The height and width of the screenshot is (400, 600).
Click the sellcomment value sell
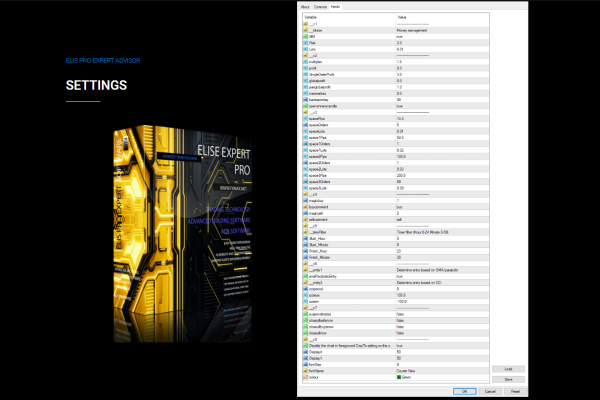(x=399, y=220)
